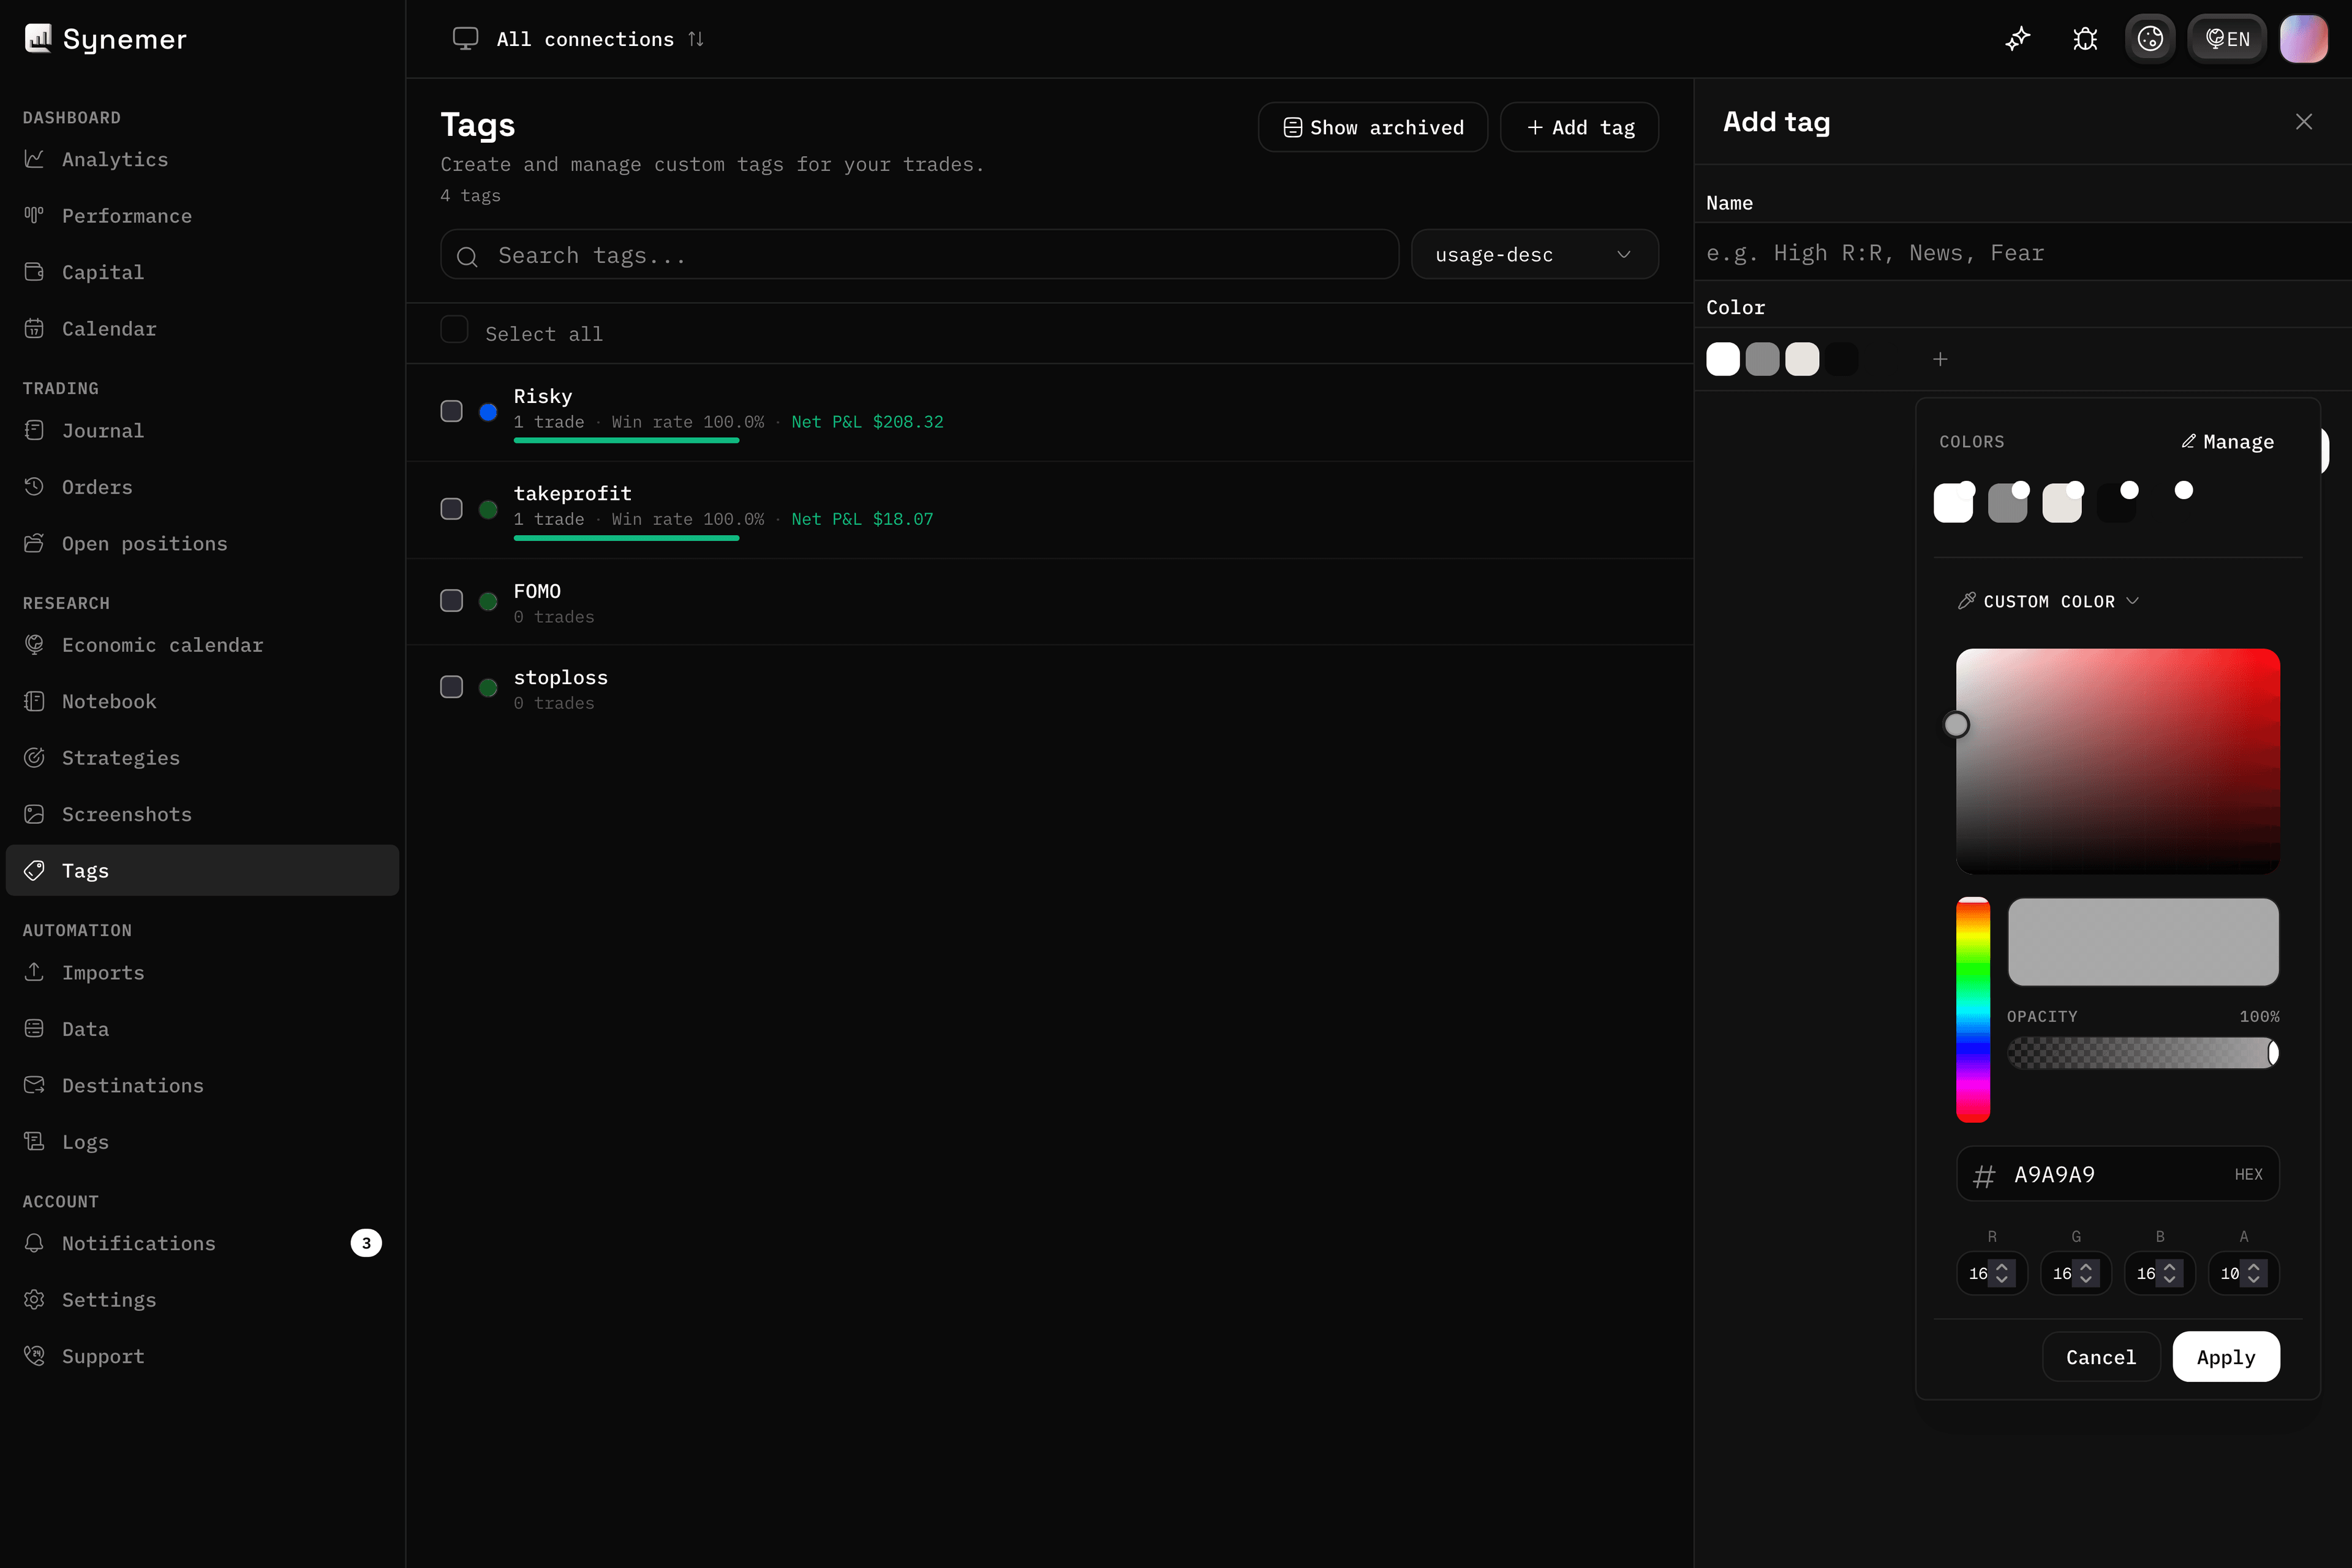Open the EN language selector
Image resolution: width=2352 pixels, height=1568 pixels.
[2227, 39]
